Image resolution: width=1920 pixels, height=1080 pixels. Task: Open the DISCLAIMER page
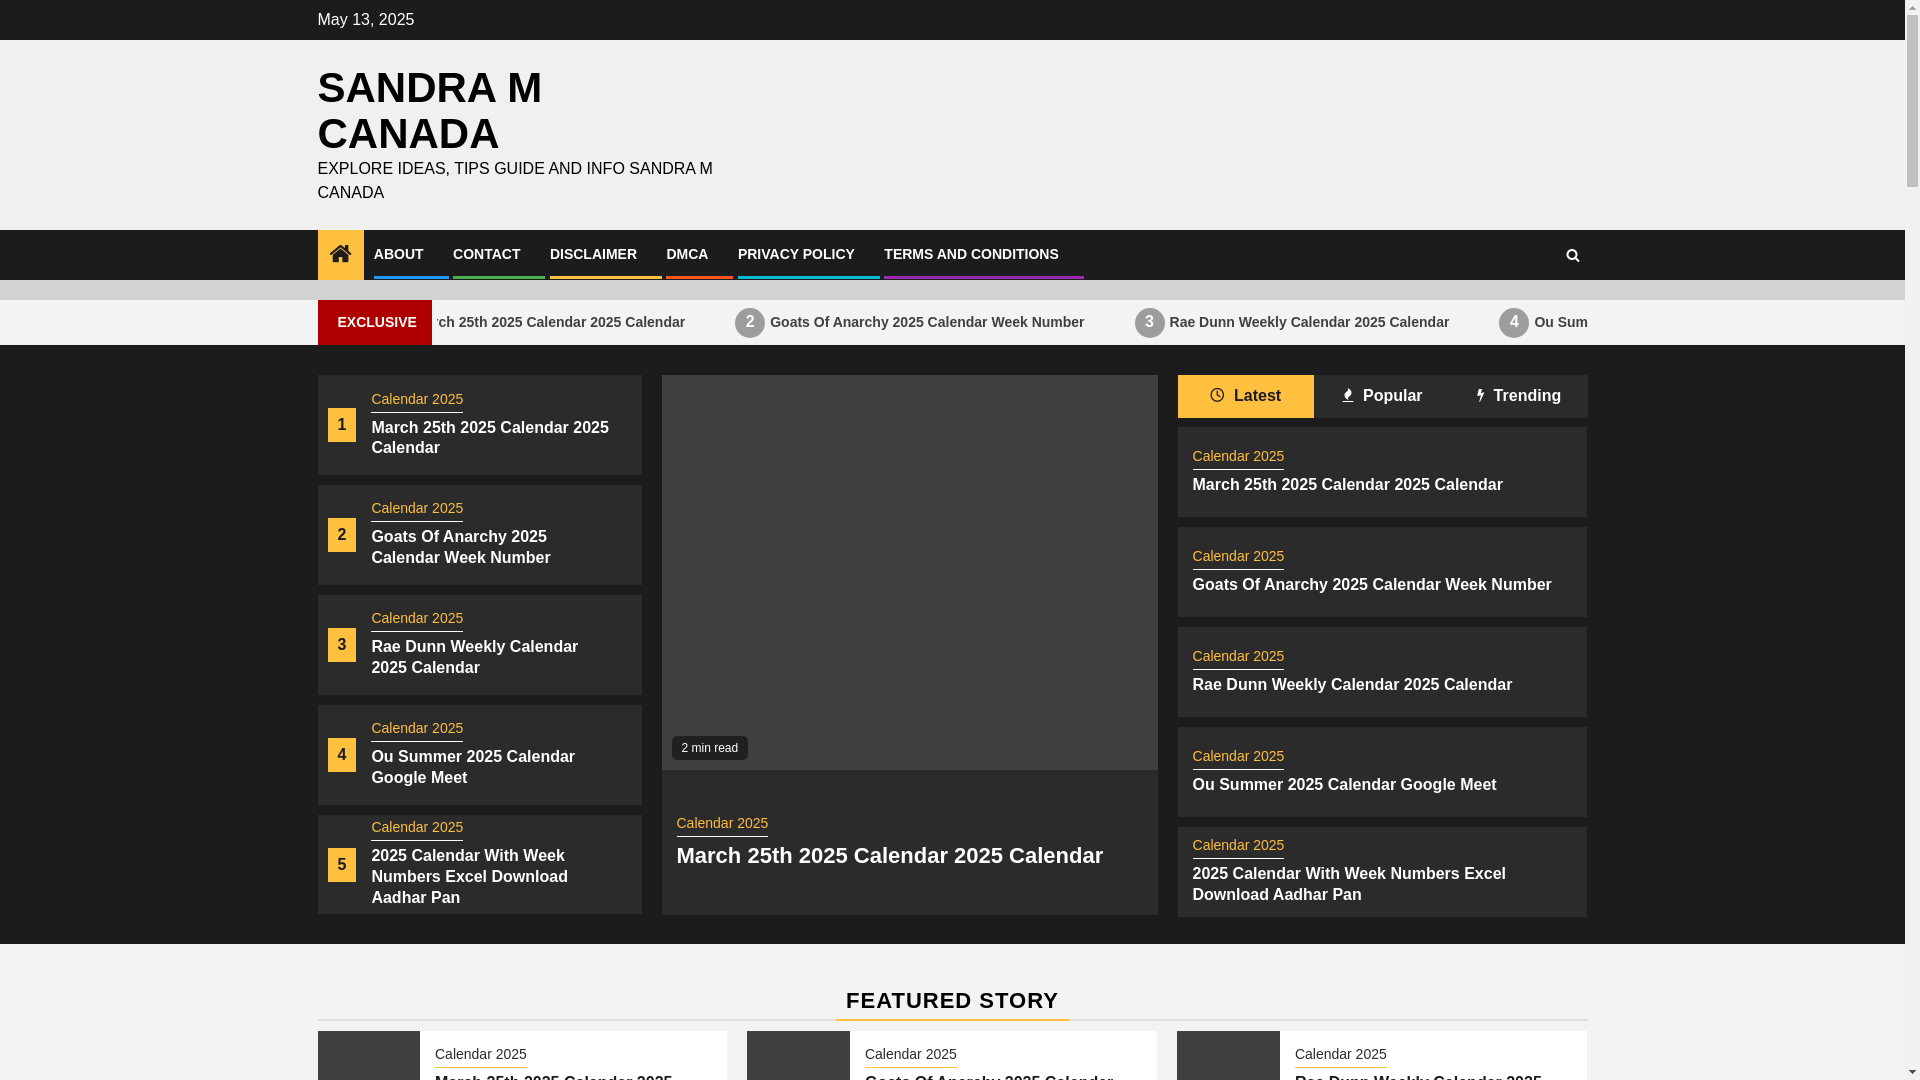click(x=593, y=254)
